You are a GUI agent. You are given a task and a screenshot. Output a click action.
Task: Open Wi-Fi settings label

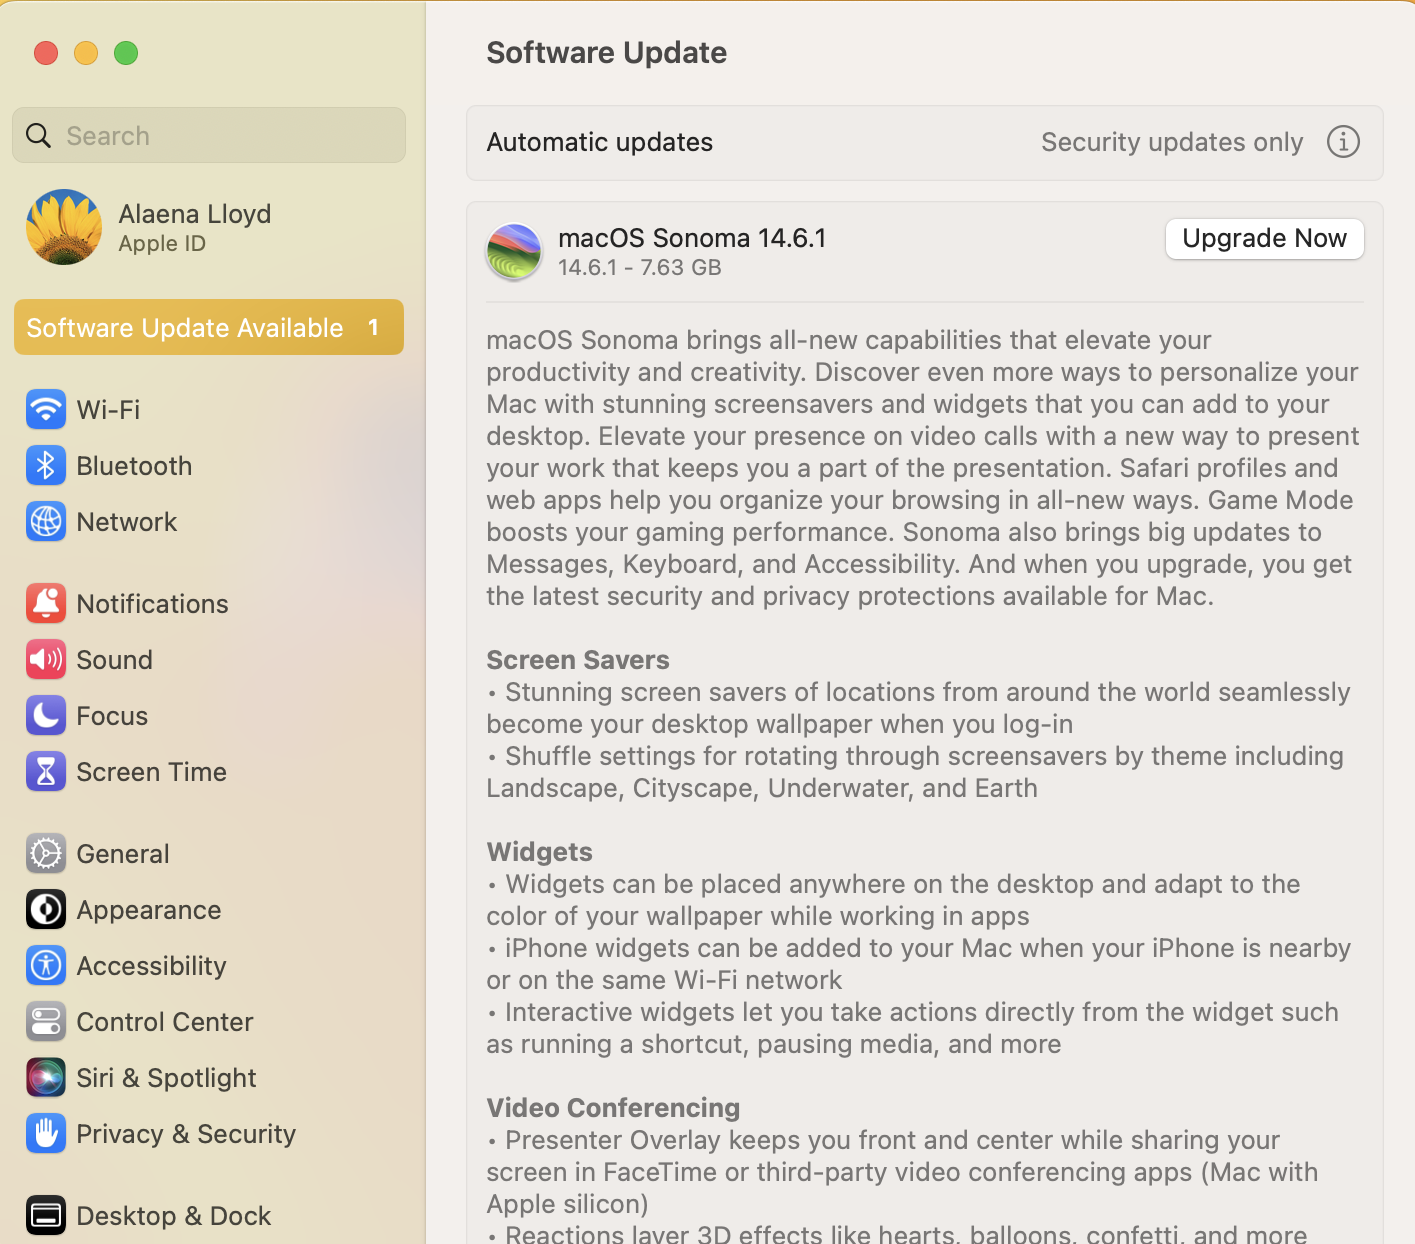(x=108, y=410)
